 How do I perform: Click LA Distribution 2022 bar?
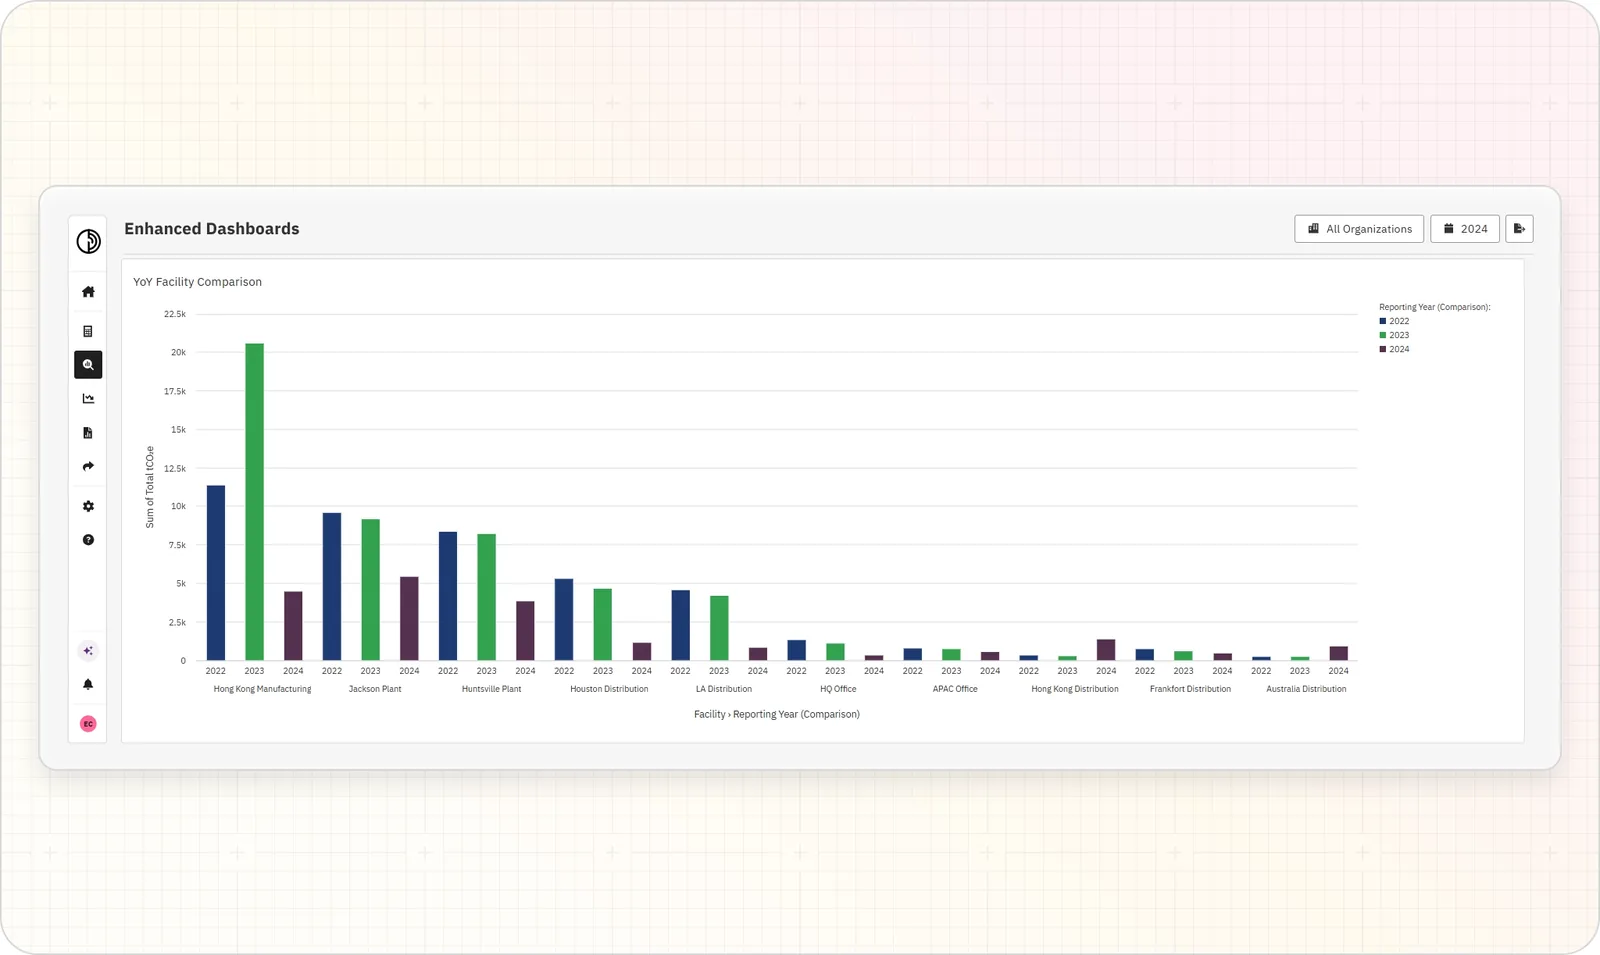tap(680, 625)
